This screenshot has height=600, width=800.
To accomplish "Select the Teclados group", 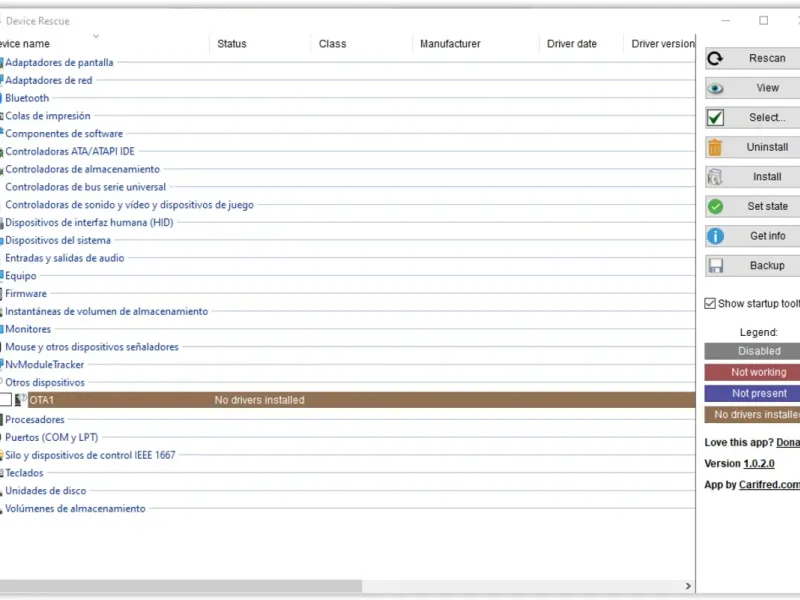I will (24, 473).
